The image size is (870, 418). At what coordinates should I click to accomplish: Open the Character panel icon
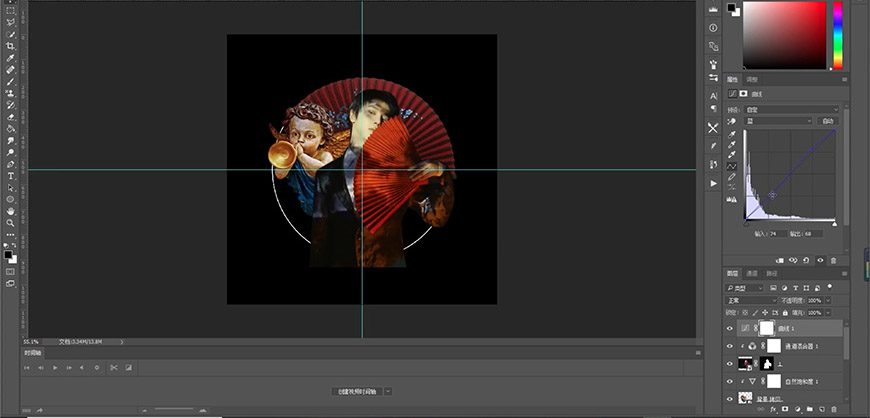point(713,96)
